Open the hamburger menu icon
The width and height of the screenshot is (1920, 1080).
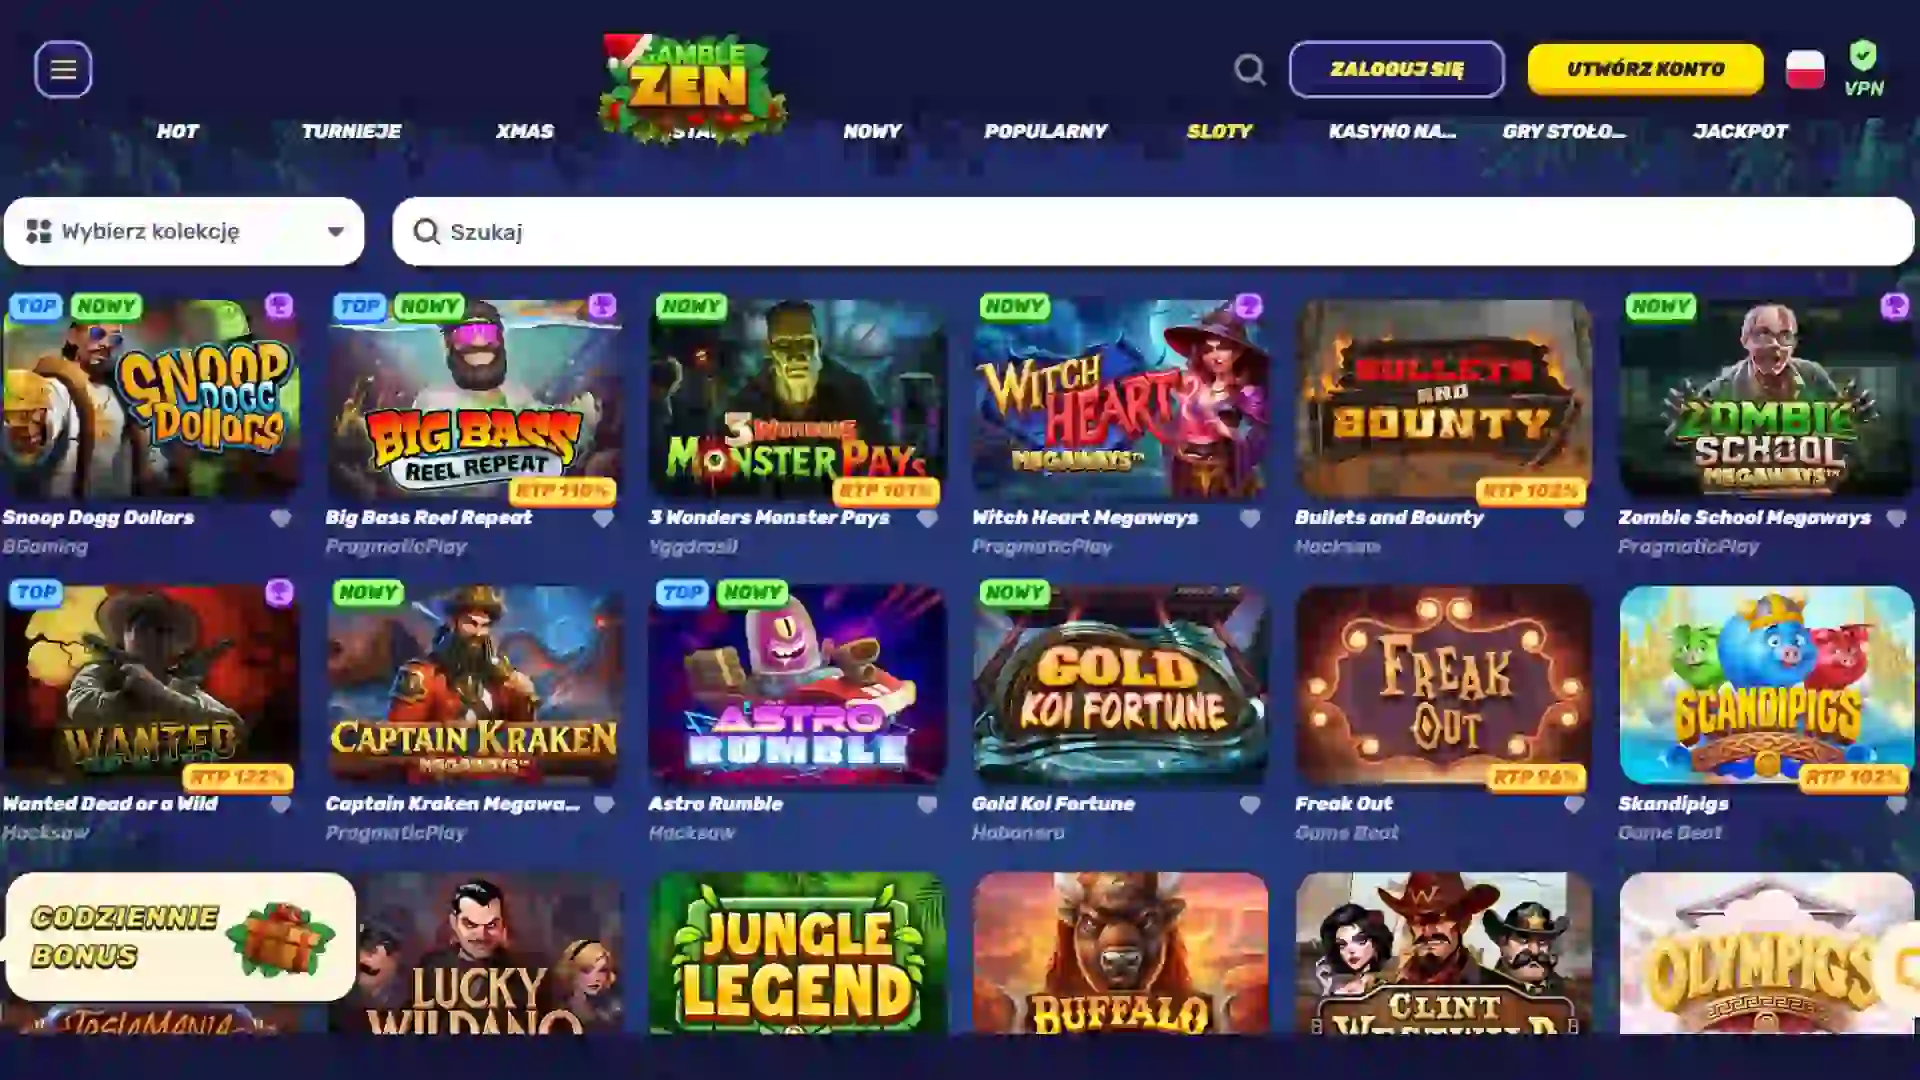pyautogui.click(x=63, y=69)
